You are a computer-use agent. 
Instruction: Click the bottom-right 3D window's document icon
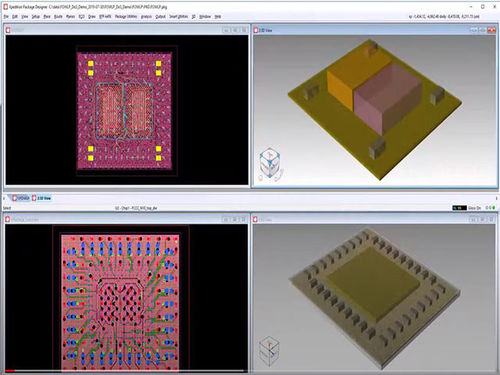click(256, 219)
